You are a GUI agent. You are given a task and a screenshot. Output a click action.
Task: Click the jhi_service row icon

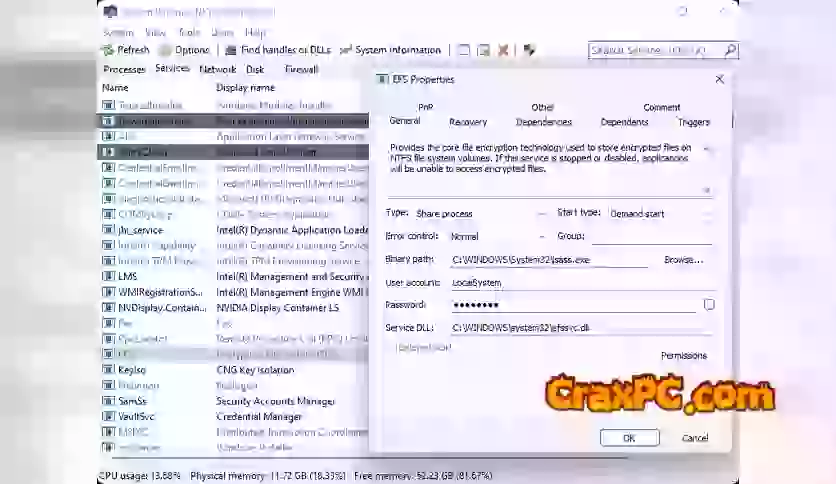coord(108,230)
